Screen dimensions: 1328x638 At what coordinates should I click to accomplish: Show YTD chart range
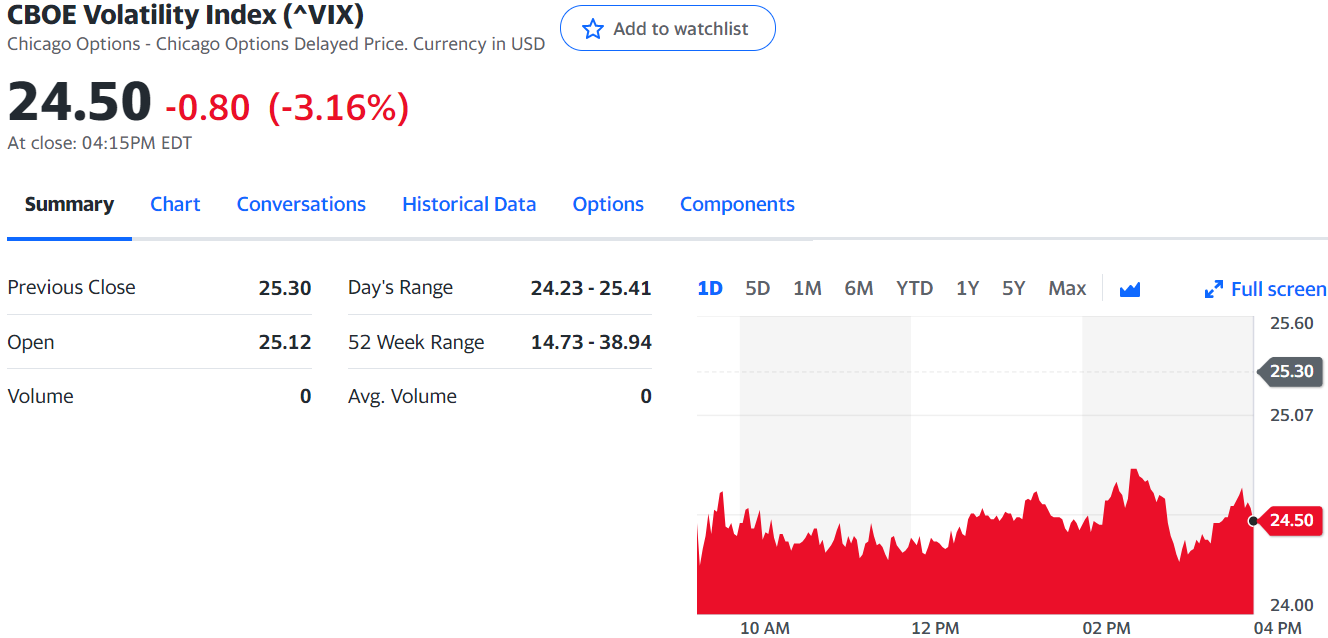(x=914, y=288)
